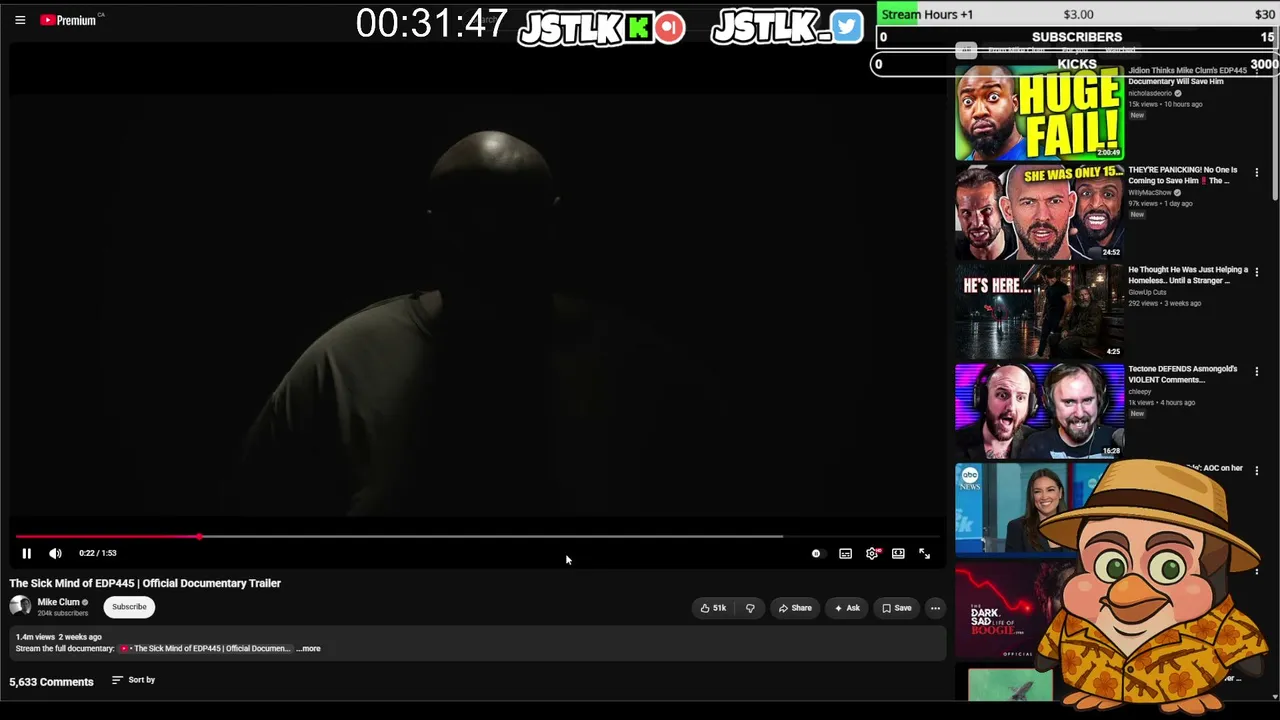Open the 'HUGE FAIL!' video thumbnail
Screen dimensions: 1280x720
[x=1039, y=113]
